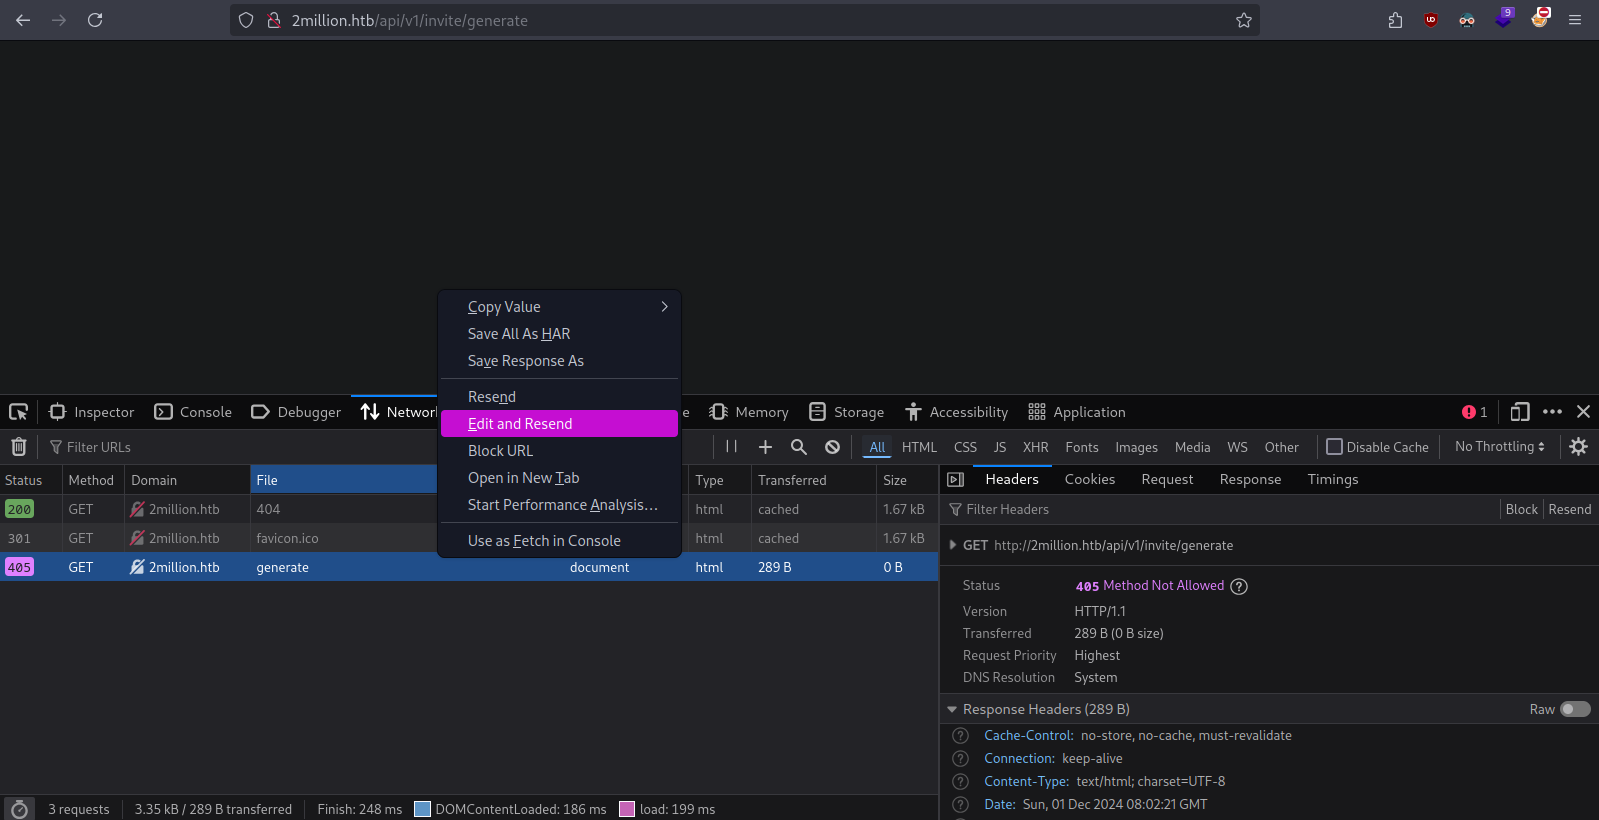Screen dimensions: 1599x820
Task: Reload the current page
Action: coord(95,20)
